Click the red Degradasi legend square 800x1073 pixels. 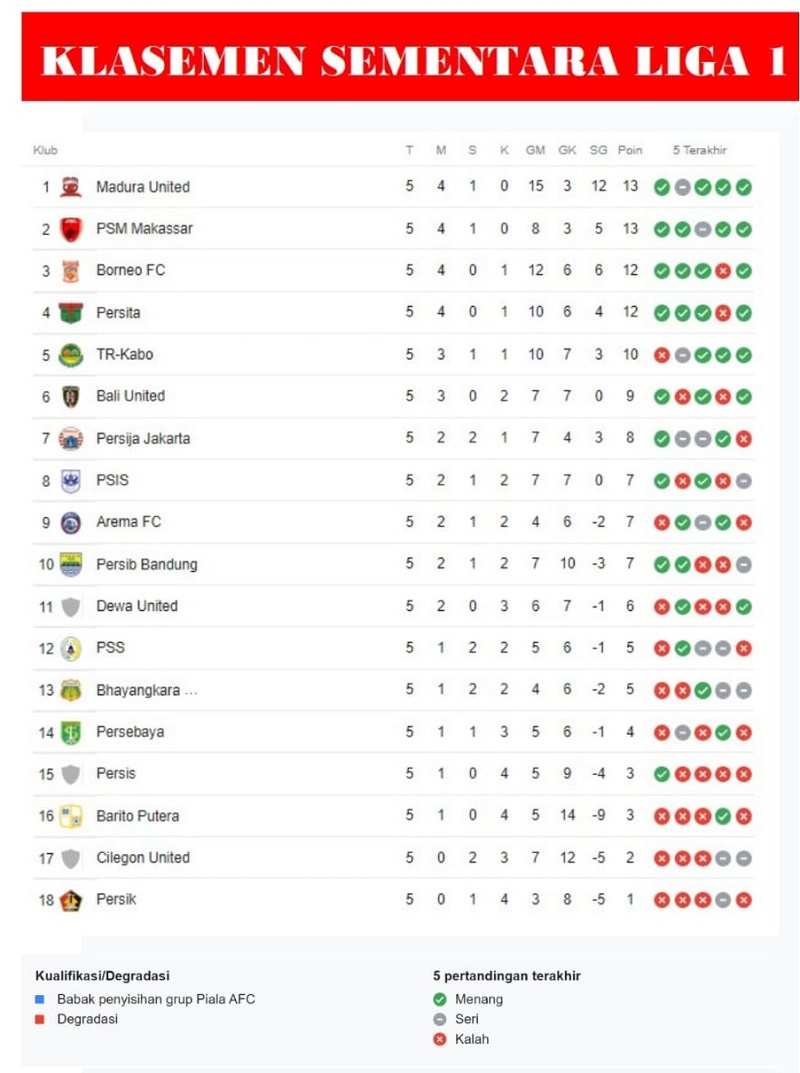pos(40,1019)
